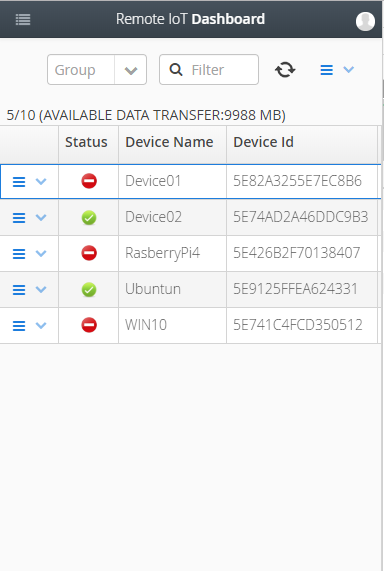Click the Group combo box text field
This screenshot has width=384, height=571.
pyautogui.click(x=81, y=70)
